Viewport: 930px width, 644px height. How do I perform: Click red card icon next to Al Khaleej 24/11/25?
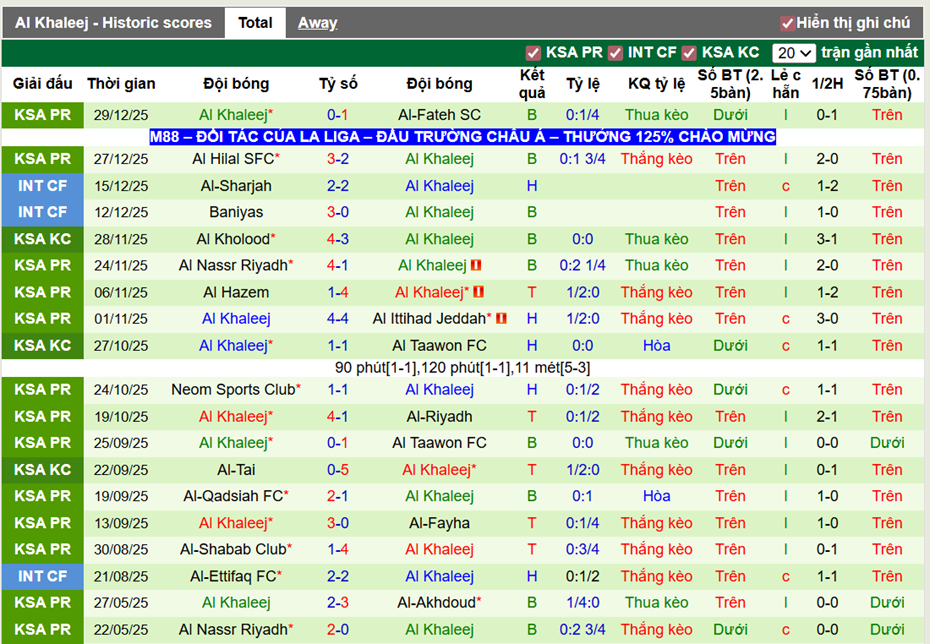click(x=476, y=266)
